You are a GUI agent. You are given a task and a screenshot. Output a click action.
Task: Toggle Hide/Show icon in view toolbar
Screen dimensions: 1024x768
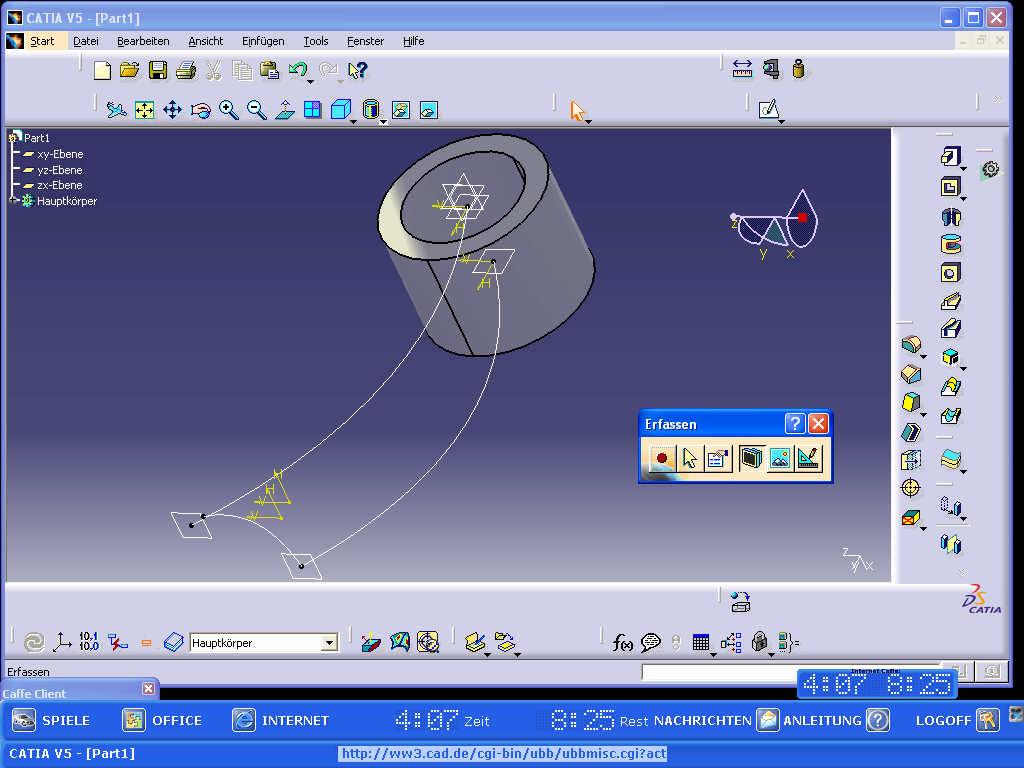coord(401,110)
